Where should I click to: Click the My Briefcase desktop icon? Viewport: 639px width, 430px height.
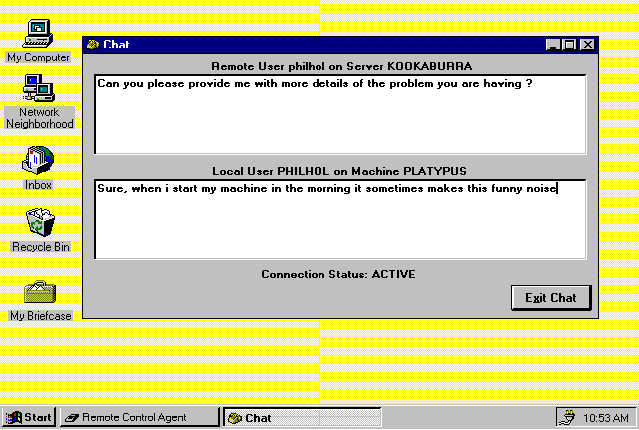(x=40, y=293)
